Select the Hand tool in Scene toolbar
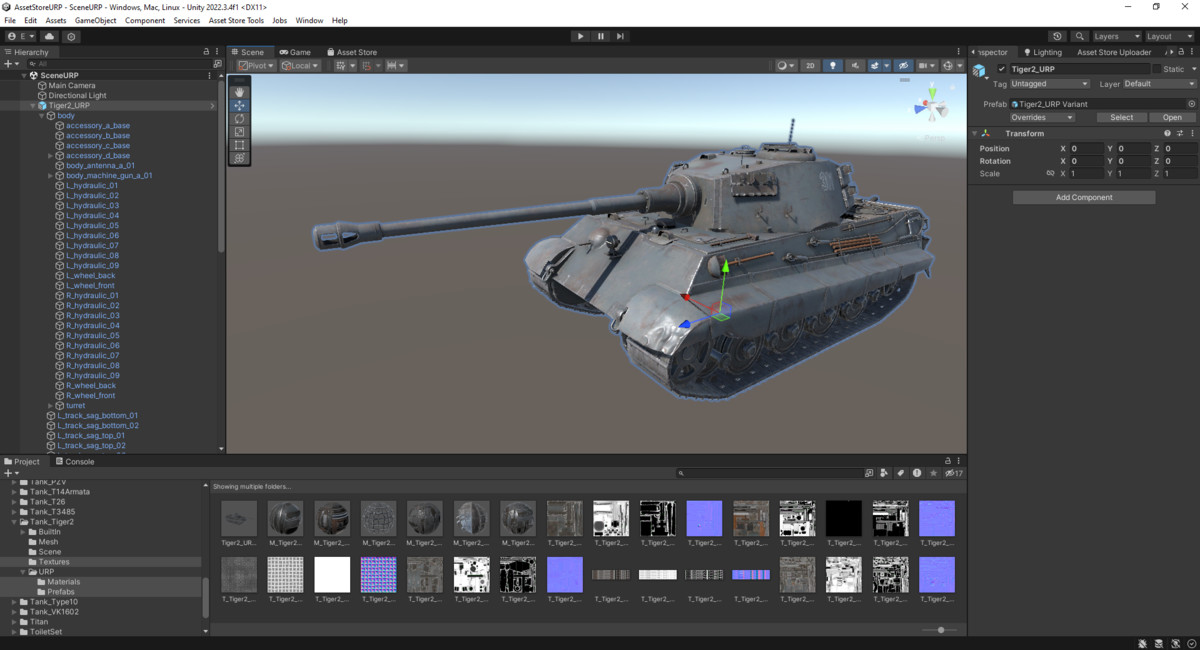Image resolution: width=1200 pixels, height=650 pixels. tap(237, 91)
